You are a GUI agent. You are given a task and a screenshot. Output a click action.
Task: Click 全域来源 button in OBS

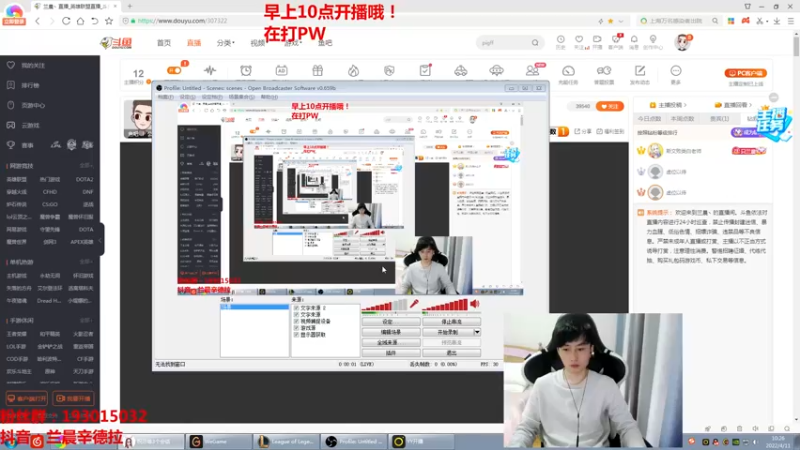[x=391, y=342]
